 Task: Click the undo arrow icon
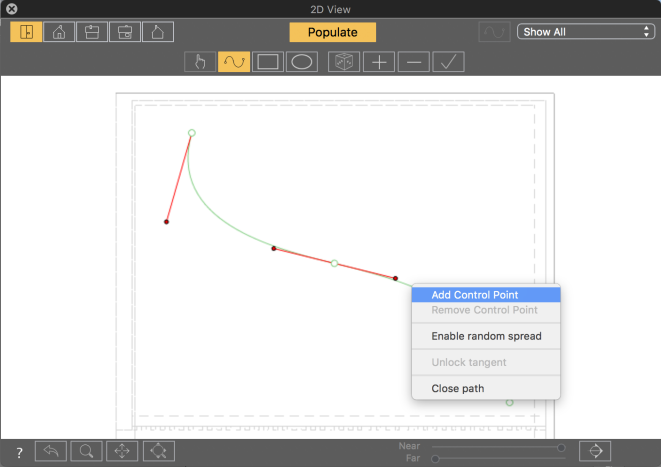click(51, 451)
